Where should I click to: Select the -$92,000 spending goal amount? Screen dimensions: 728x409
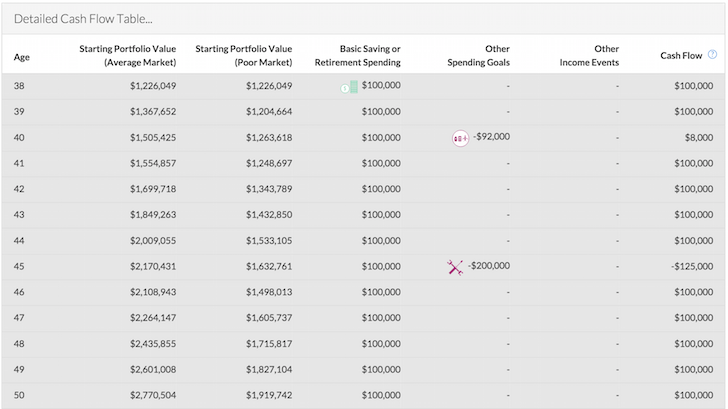(491, 136)
